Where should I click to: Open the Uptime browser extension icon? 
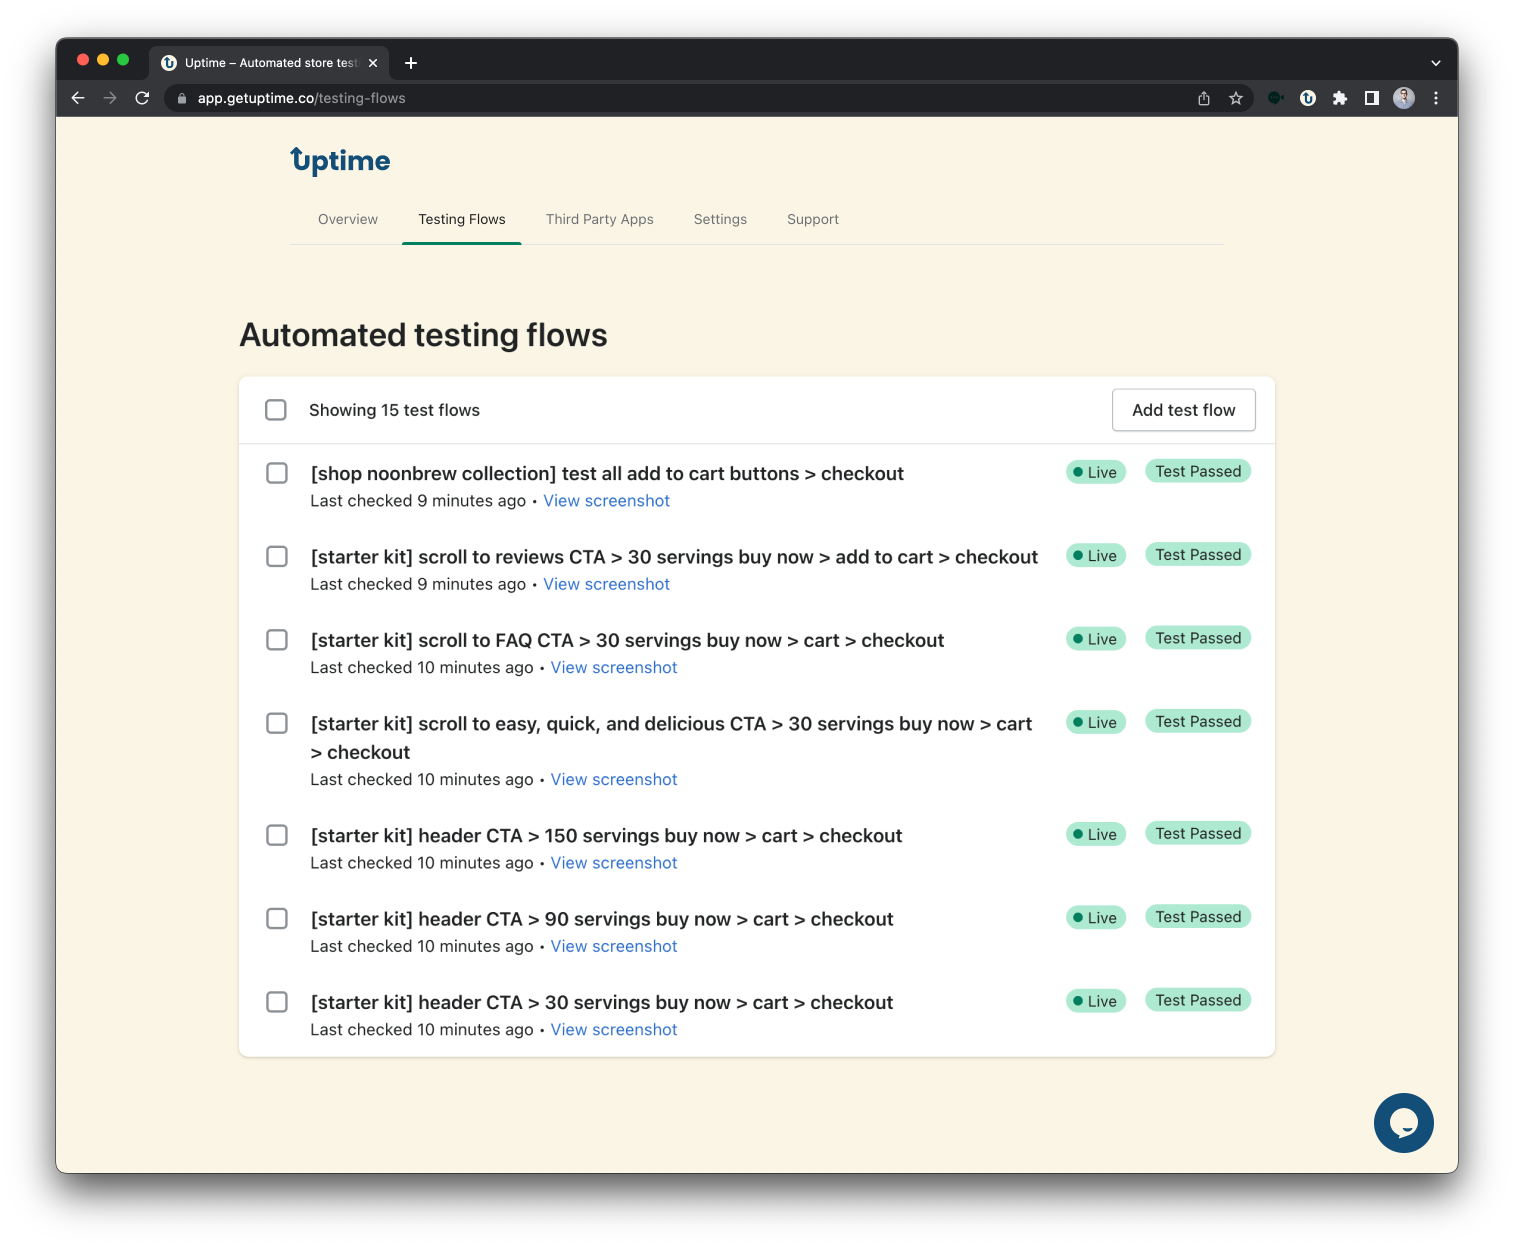pyautogui.click(x=1308, y=98)
